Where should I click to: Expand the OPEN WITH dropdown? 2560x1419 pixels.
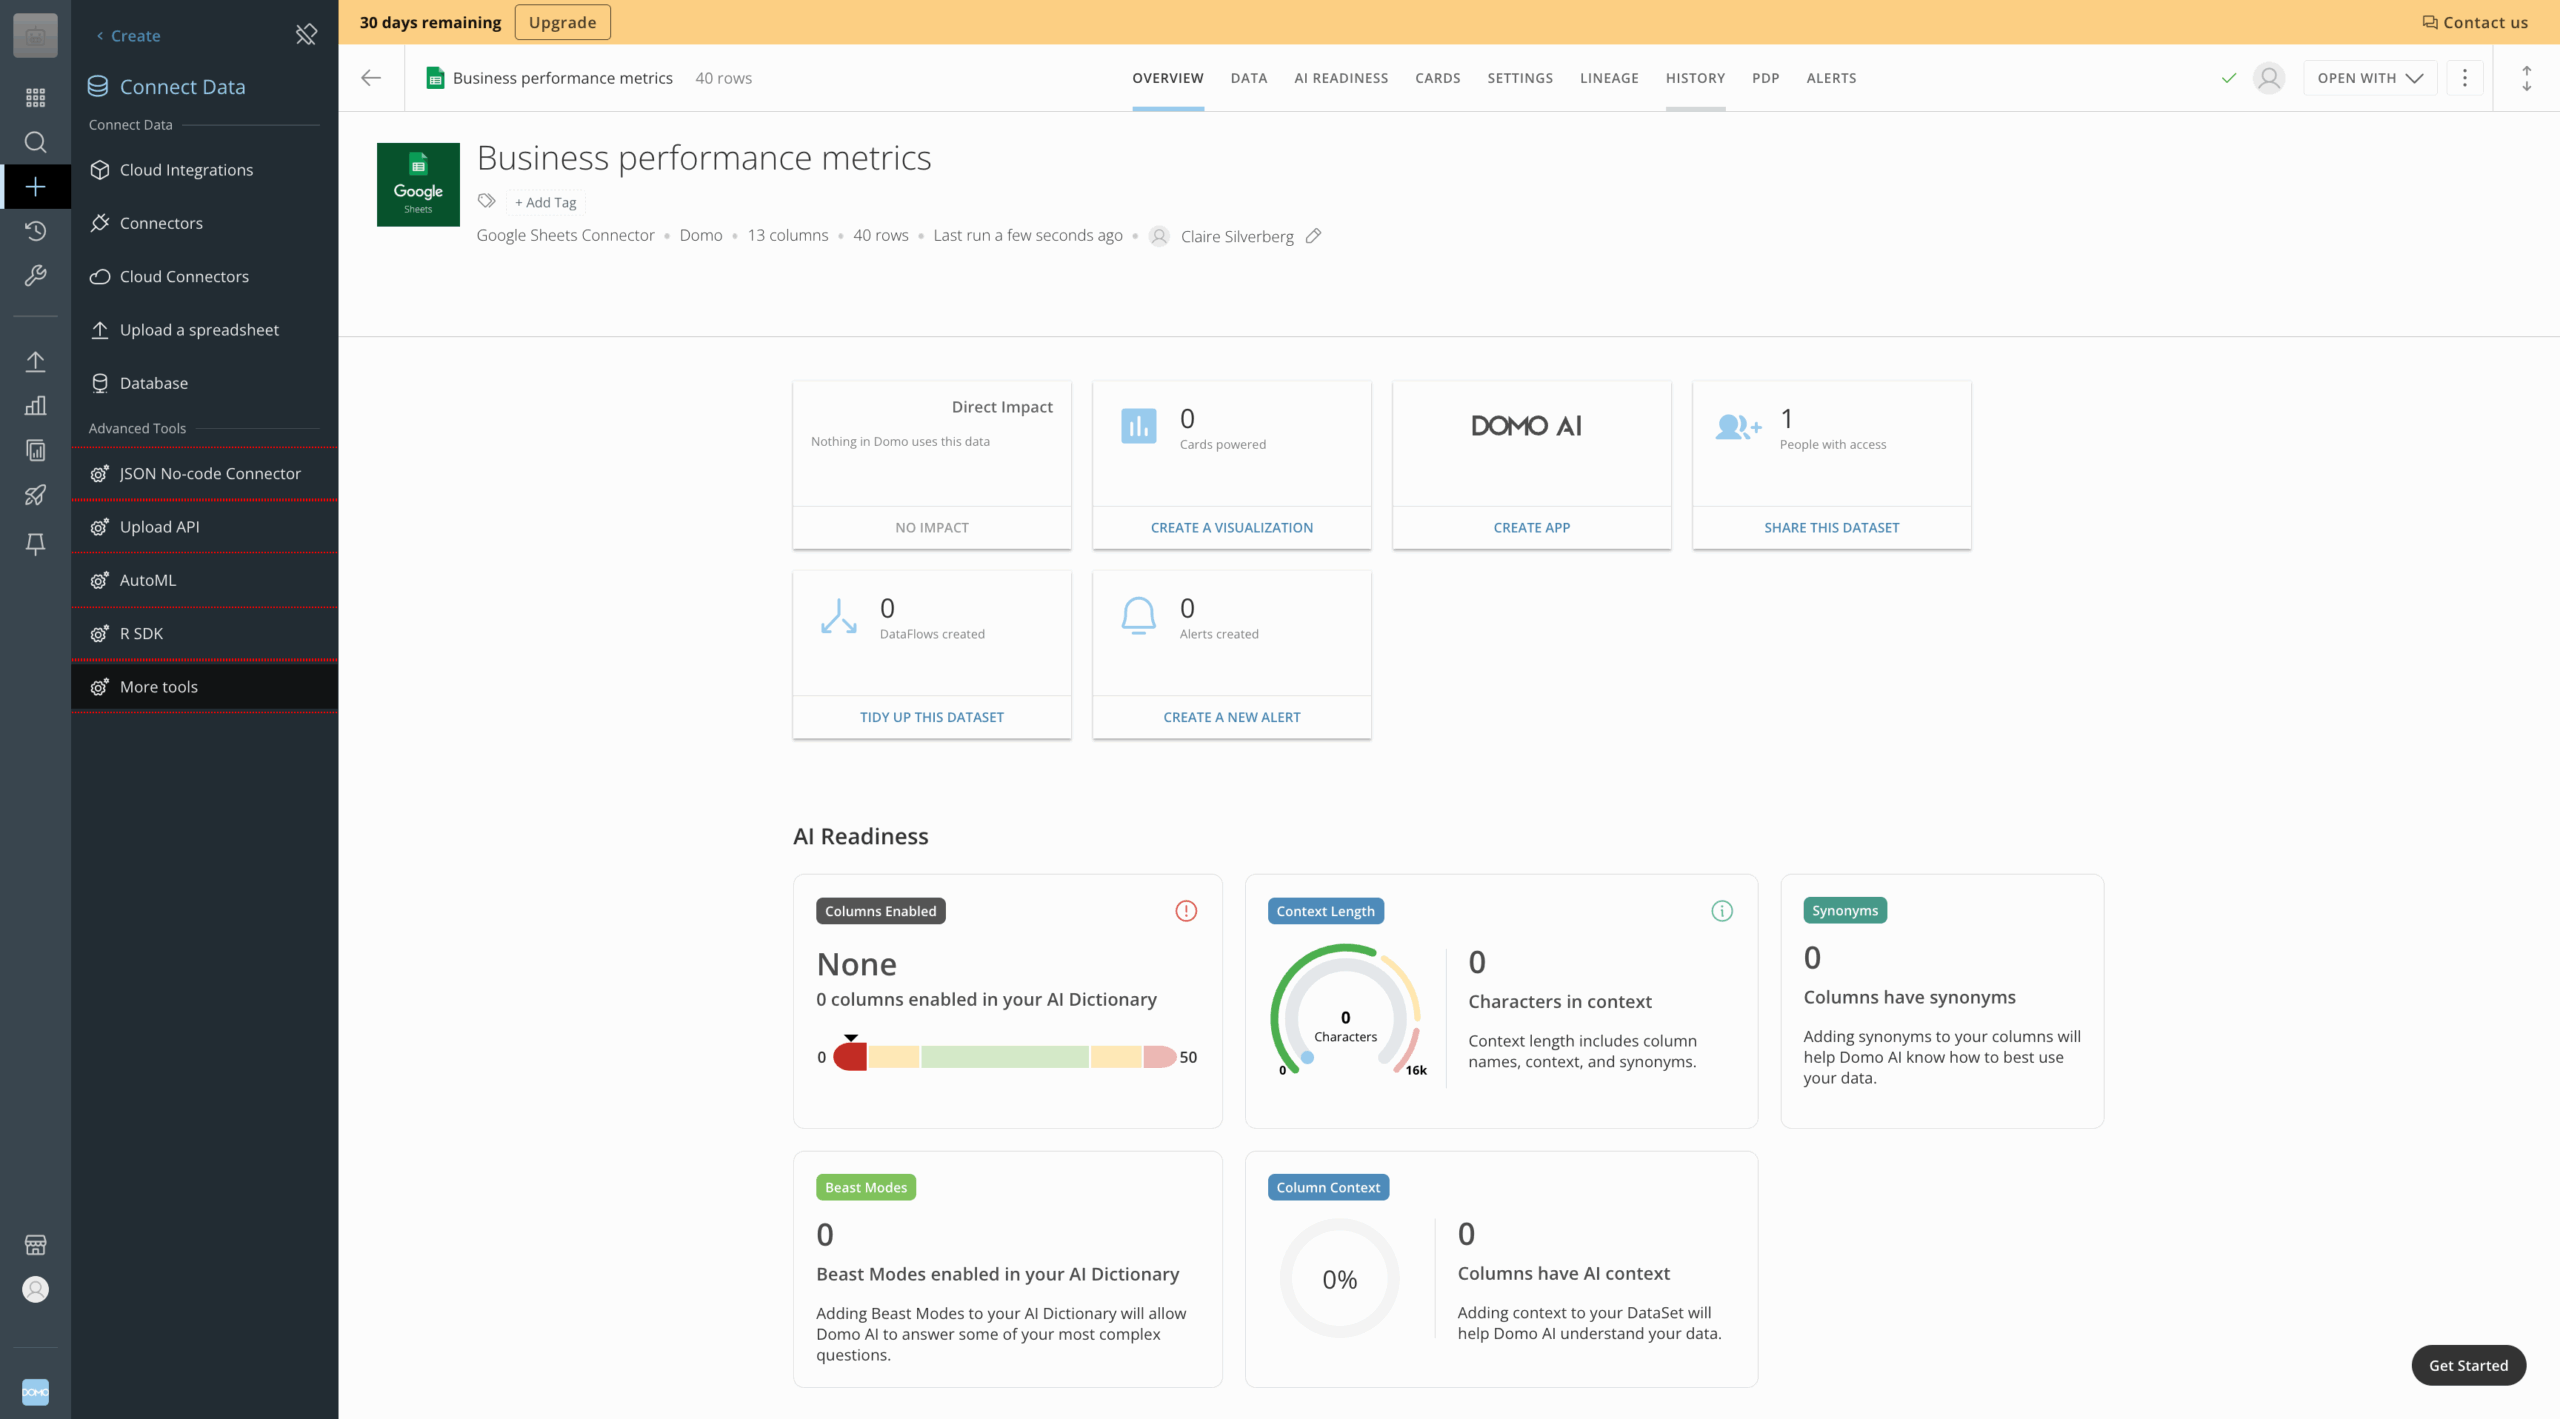[2369, 78]
